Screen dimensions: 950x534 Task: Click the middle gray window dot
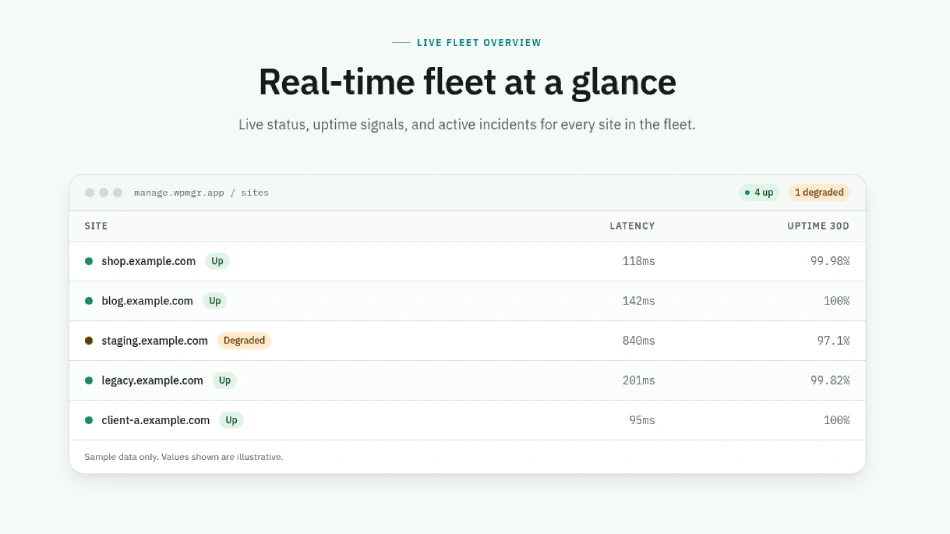[x=104, y=193]
